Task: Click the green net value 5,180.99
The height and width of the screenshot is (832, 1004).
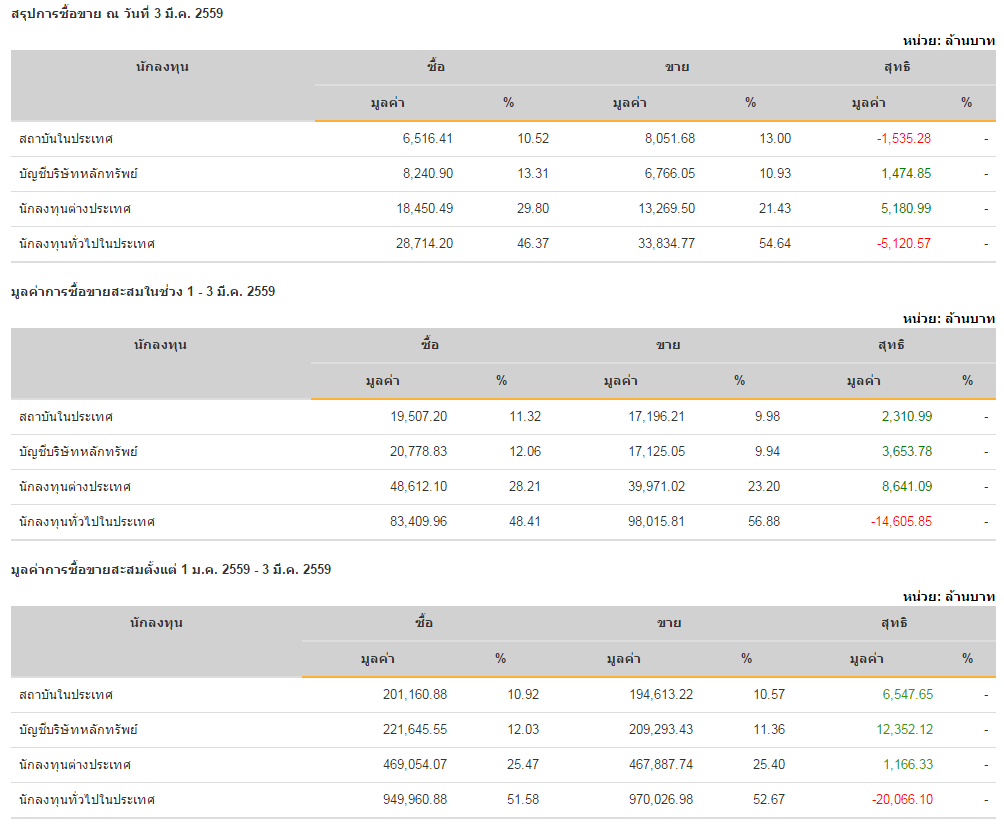Action: [x=906, y=208]
